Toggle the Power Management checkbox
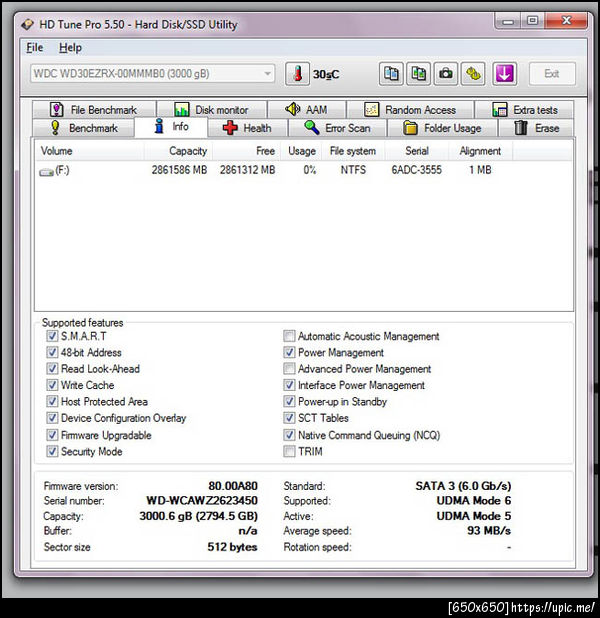600x618 pixels. pos(289,352)
